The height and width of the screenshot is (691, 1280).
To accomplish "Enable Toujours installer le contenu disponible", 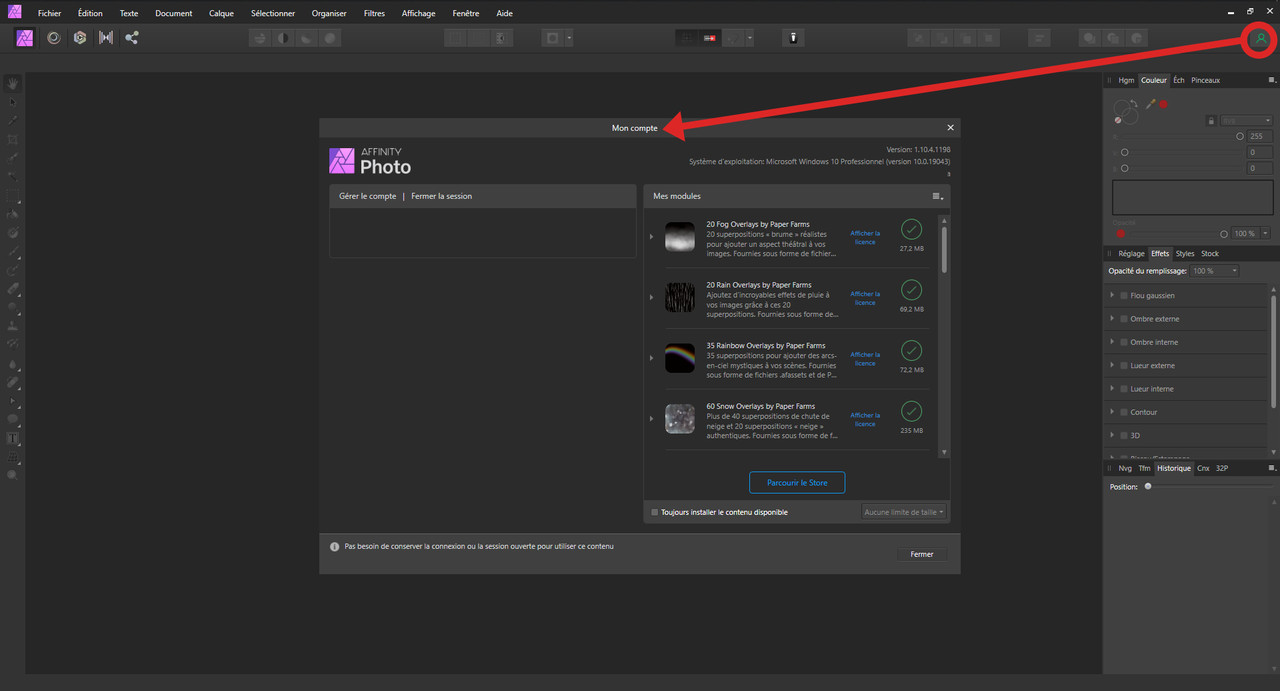I will (655, 512).
